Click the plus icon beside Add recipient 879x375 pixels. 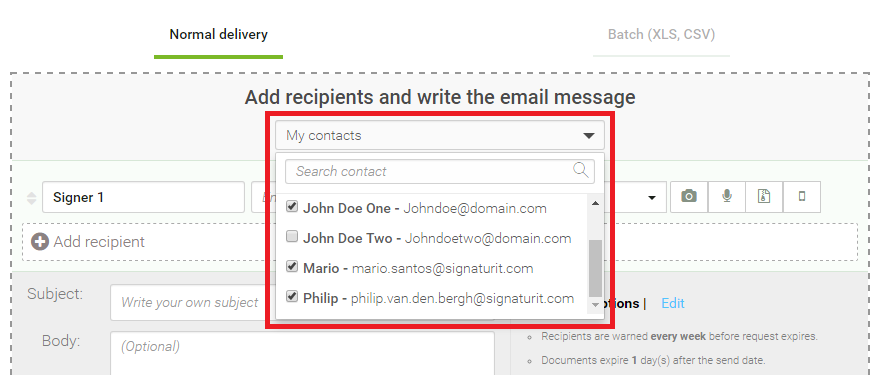click(40, 242)
